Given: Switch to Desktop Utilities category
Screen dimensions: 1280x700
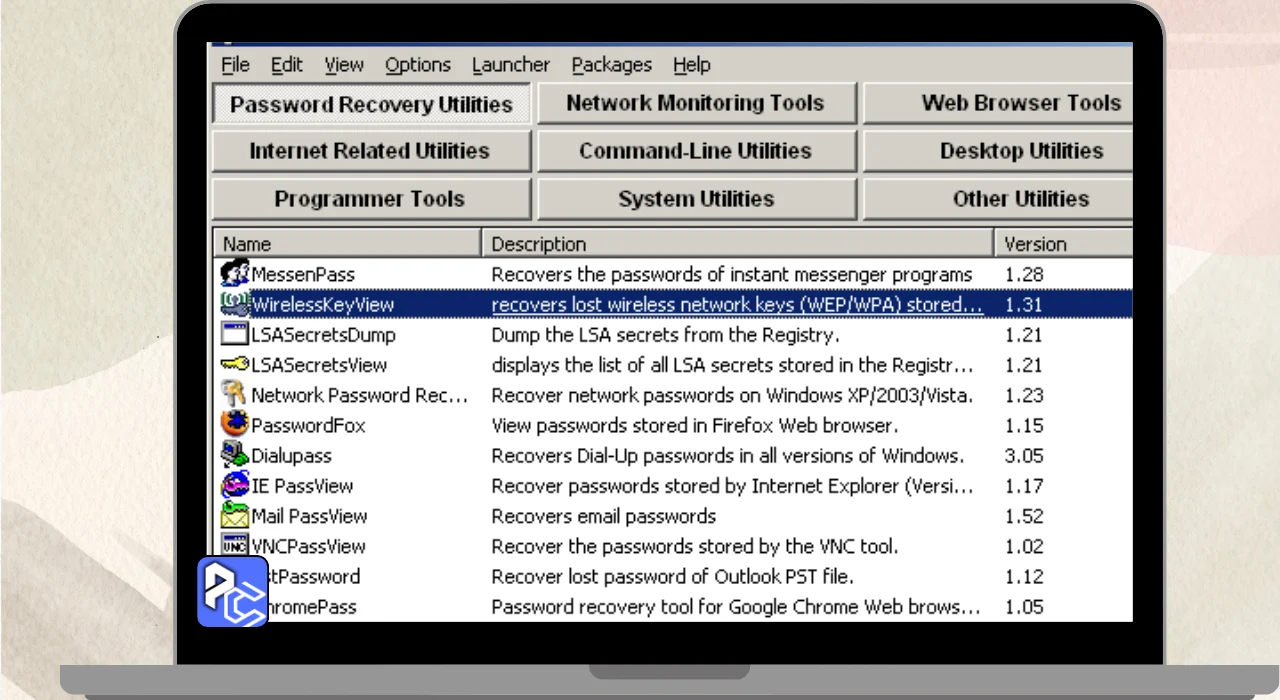Looking at the screenshot, I should click(998, 151).
